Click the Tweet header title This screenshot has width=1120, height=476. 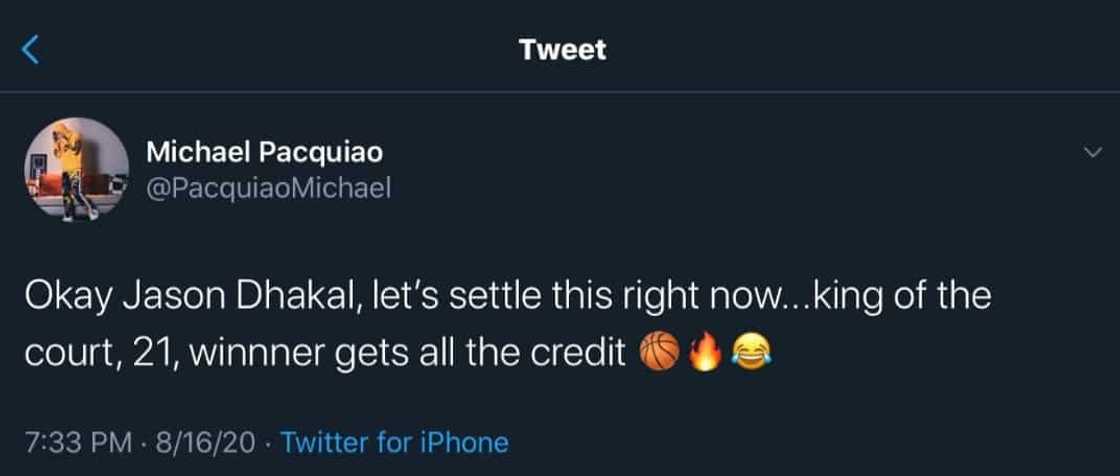562,49
